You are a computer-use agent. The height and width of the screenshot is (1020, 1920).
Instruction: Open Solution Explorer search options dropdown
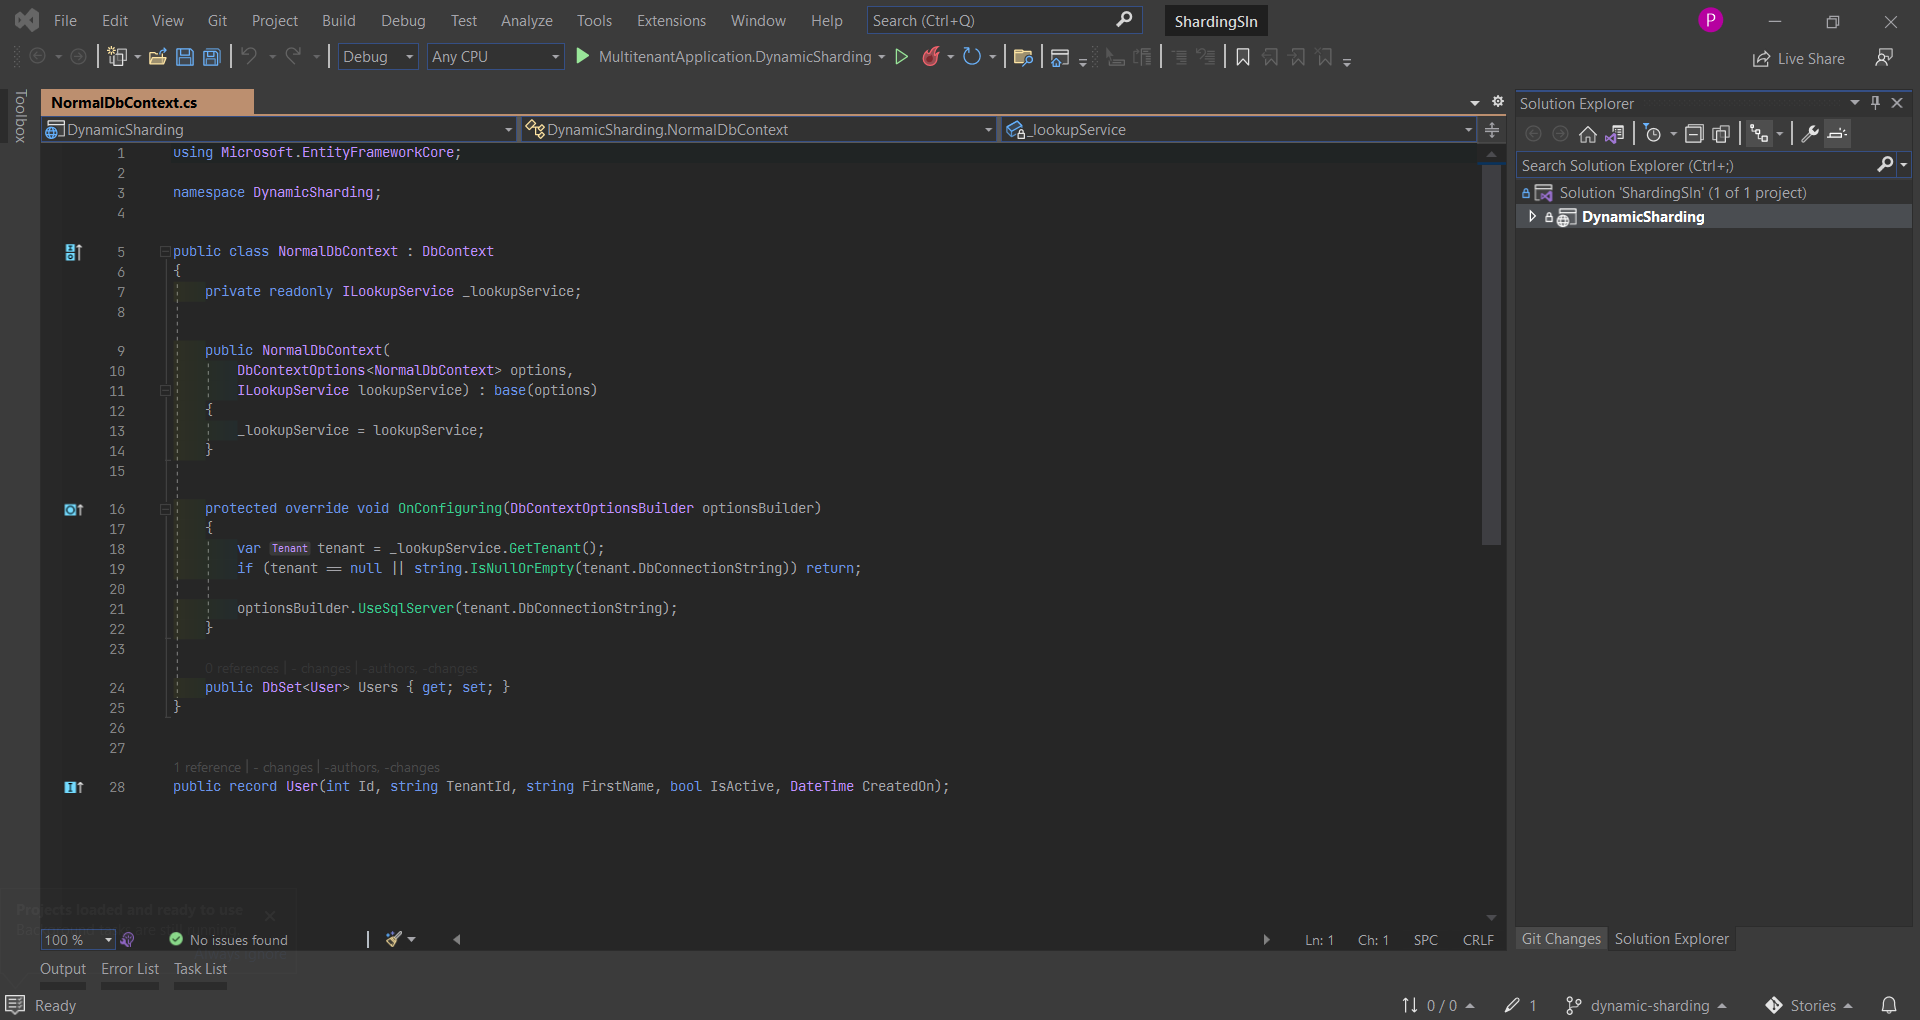tap(1903, 165)
